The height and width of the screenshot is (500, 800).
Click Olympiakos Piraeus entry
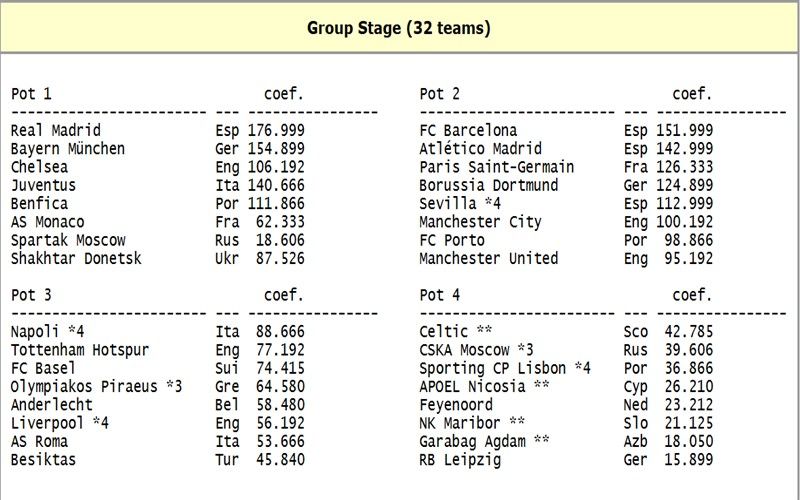pyautogui.click(x=84, y=387)
